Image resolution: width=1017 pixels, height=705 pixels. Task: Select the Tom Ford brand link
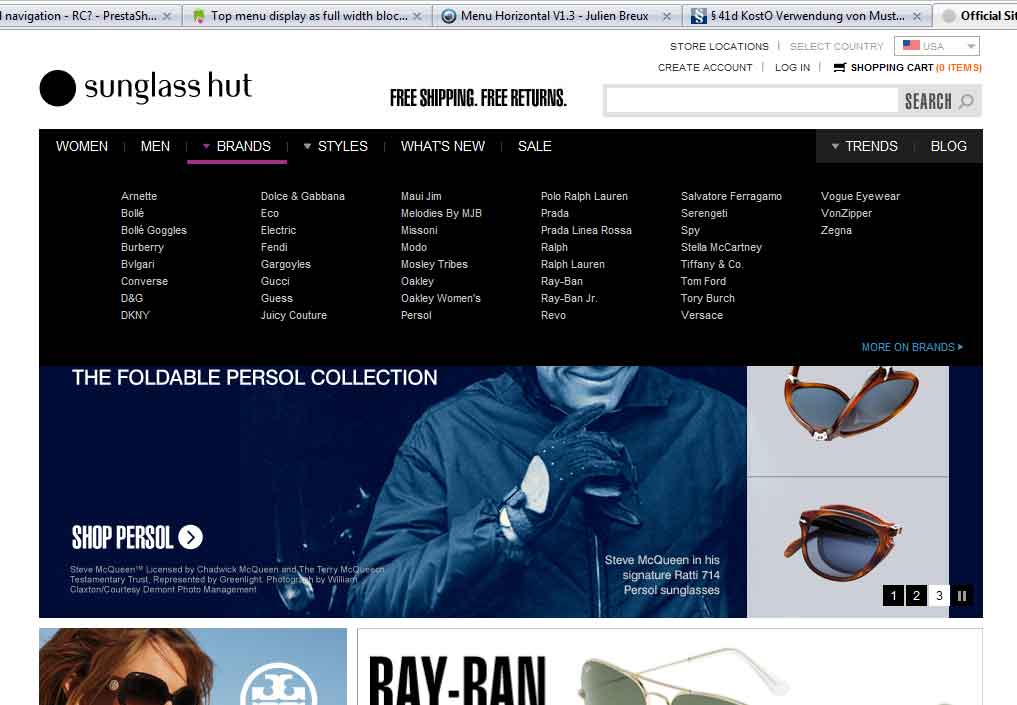point(703,281)
